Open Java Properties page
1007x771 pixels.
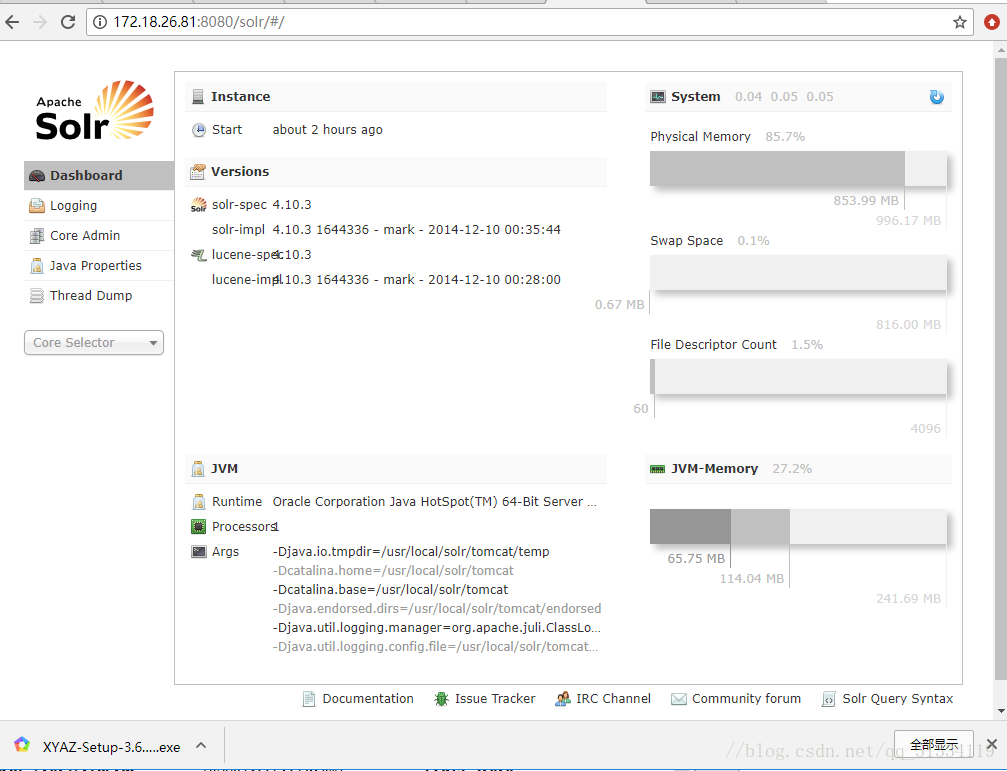pos(99,266)
